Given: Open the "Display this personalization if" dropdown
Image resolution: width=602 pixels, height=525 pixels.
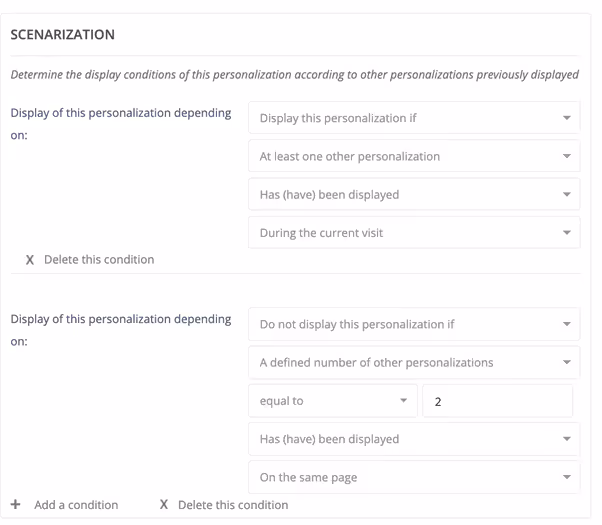Looking at the screenshot, I should [413, 118].
